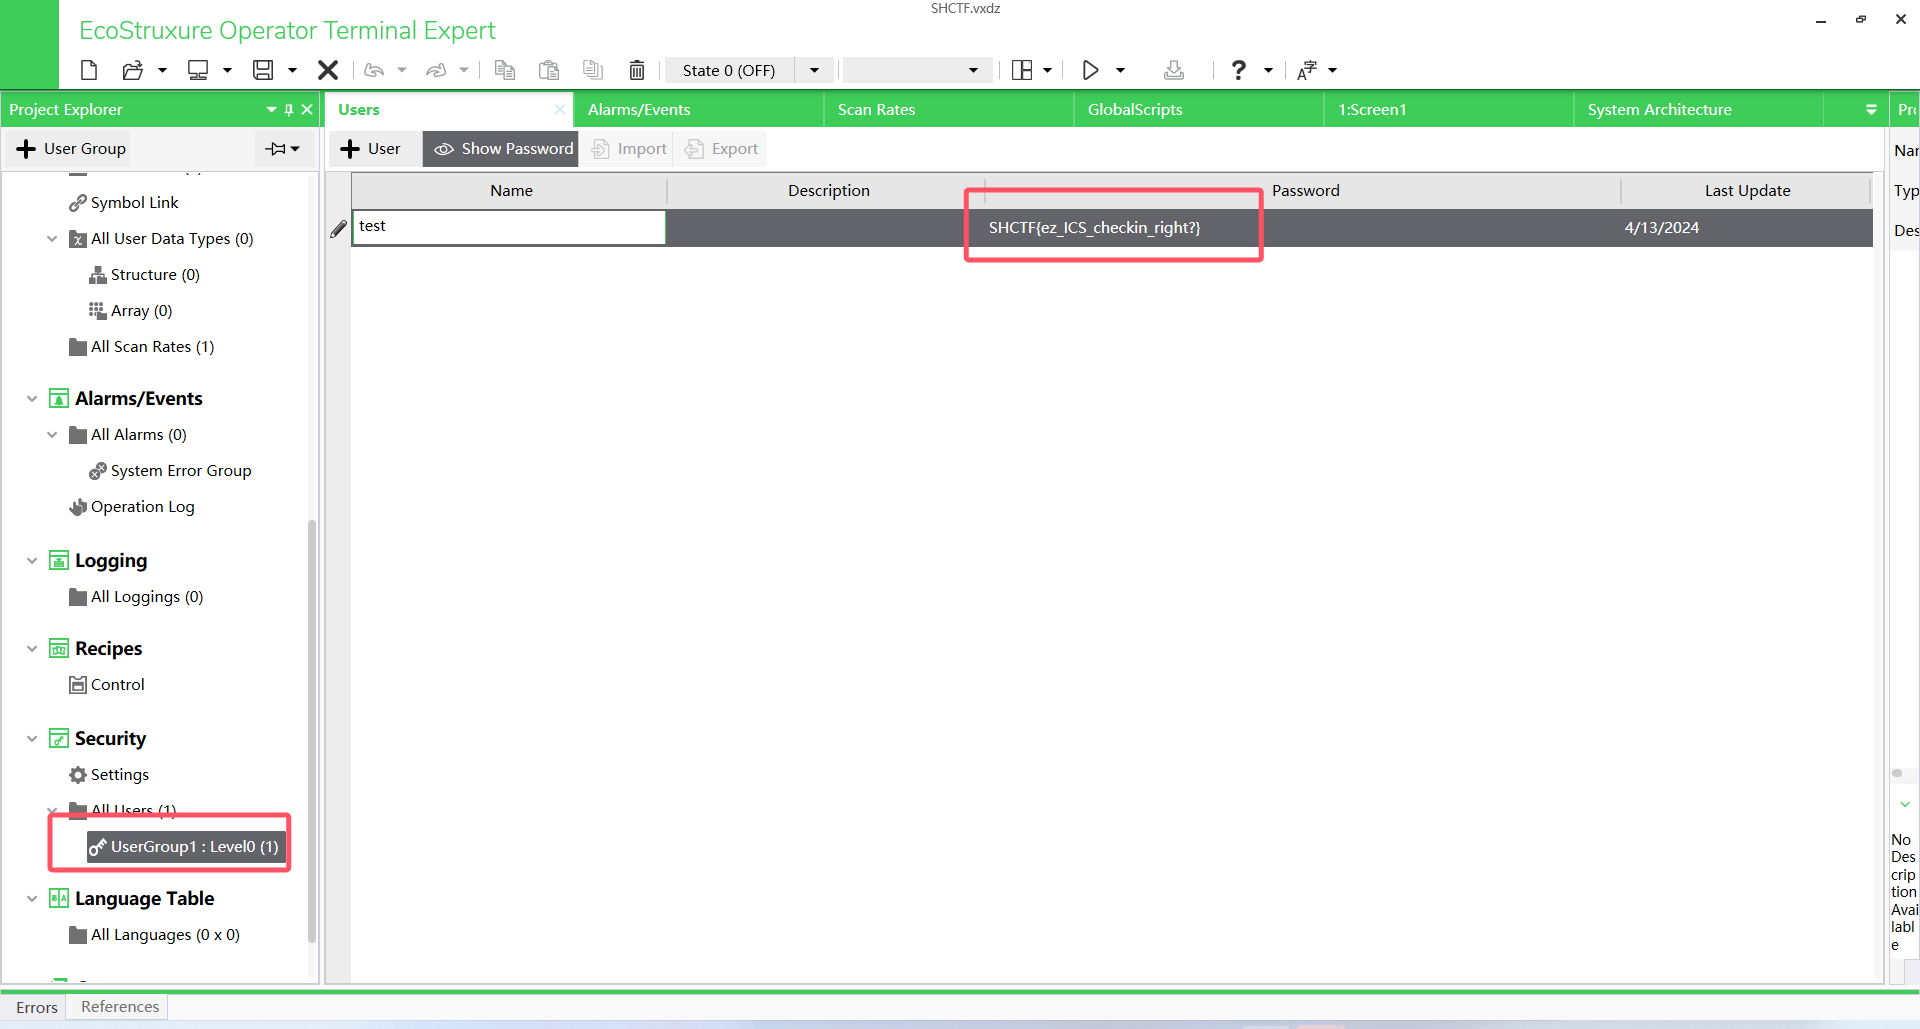This screenshot has width=1920, height=1029.
Task: Pin the Project Explorer panel
Action: coord(289,110)
